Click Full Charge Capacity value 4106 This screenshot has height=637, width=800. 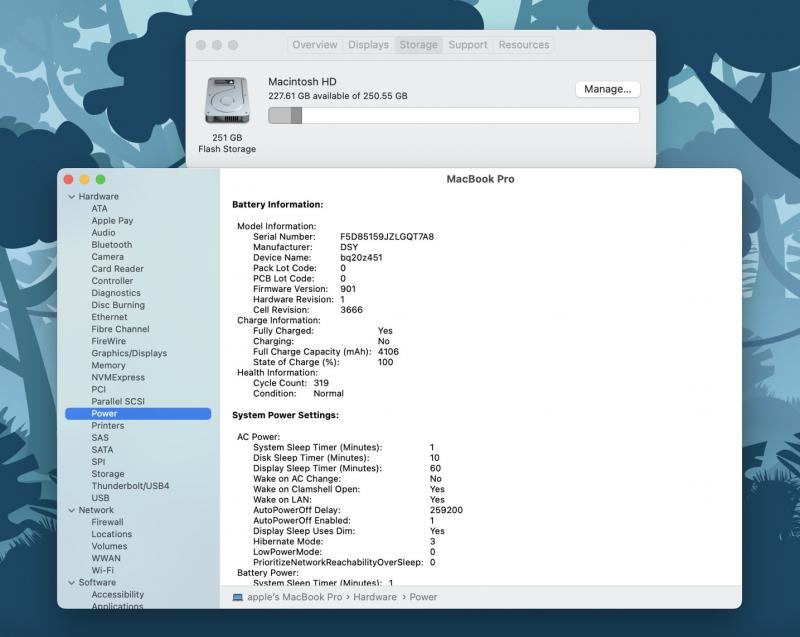coord(388,352)
